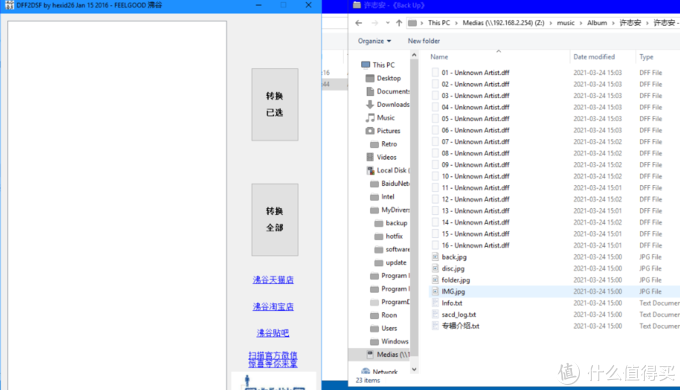
Task: Open Documents icon in navigation pane
Action: point(370,92)
